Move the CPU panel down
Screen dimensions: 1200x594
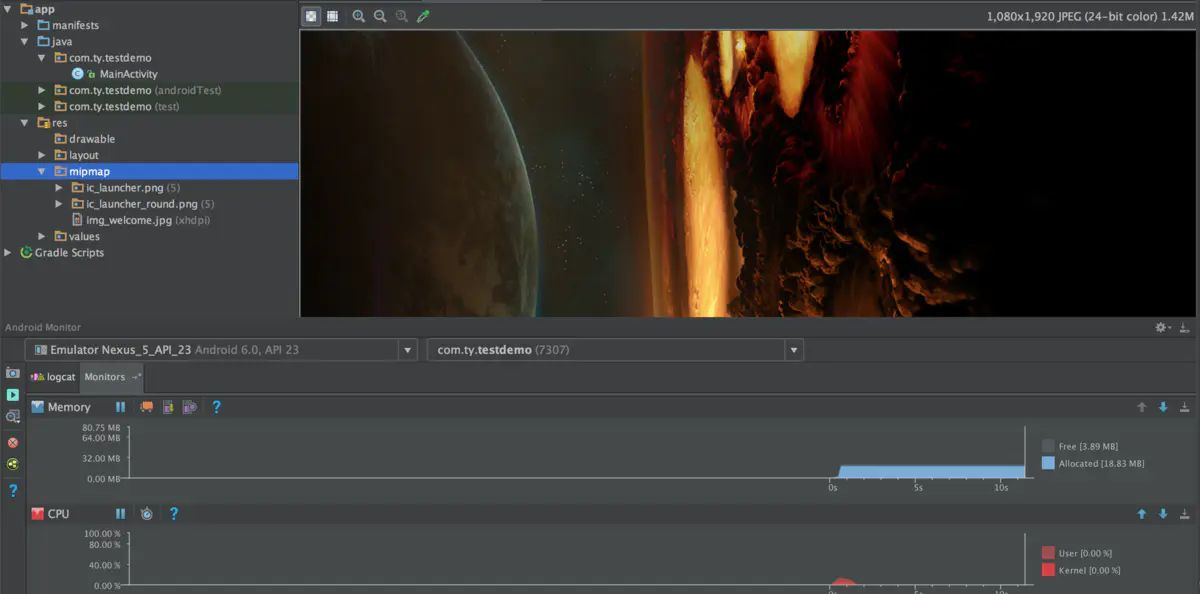coord(1163,513)
